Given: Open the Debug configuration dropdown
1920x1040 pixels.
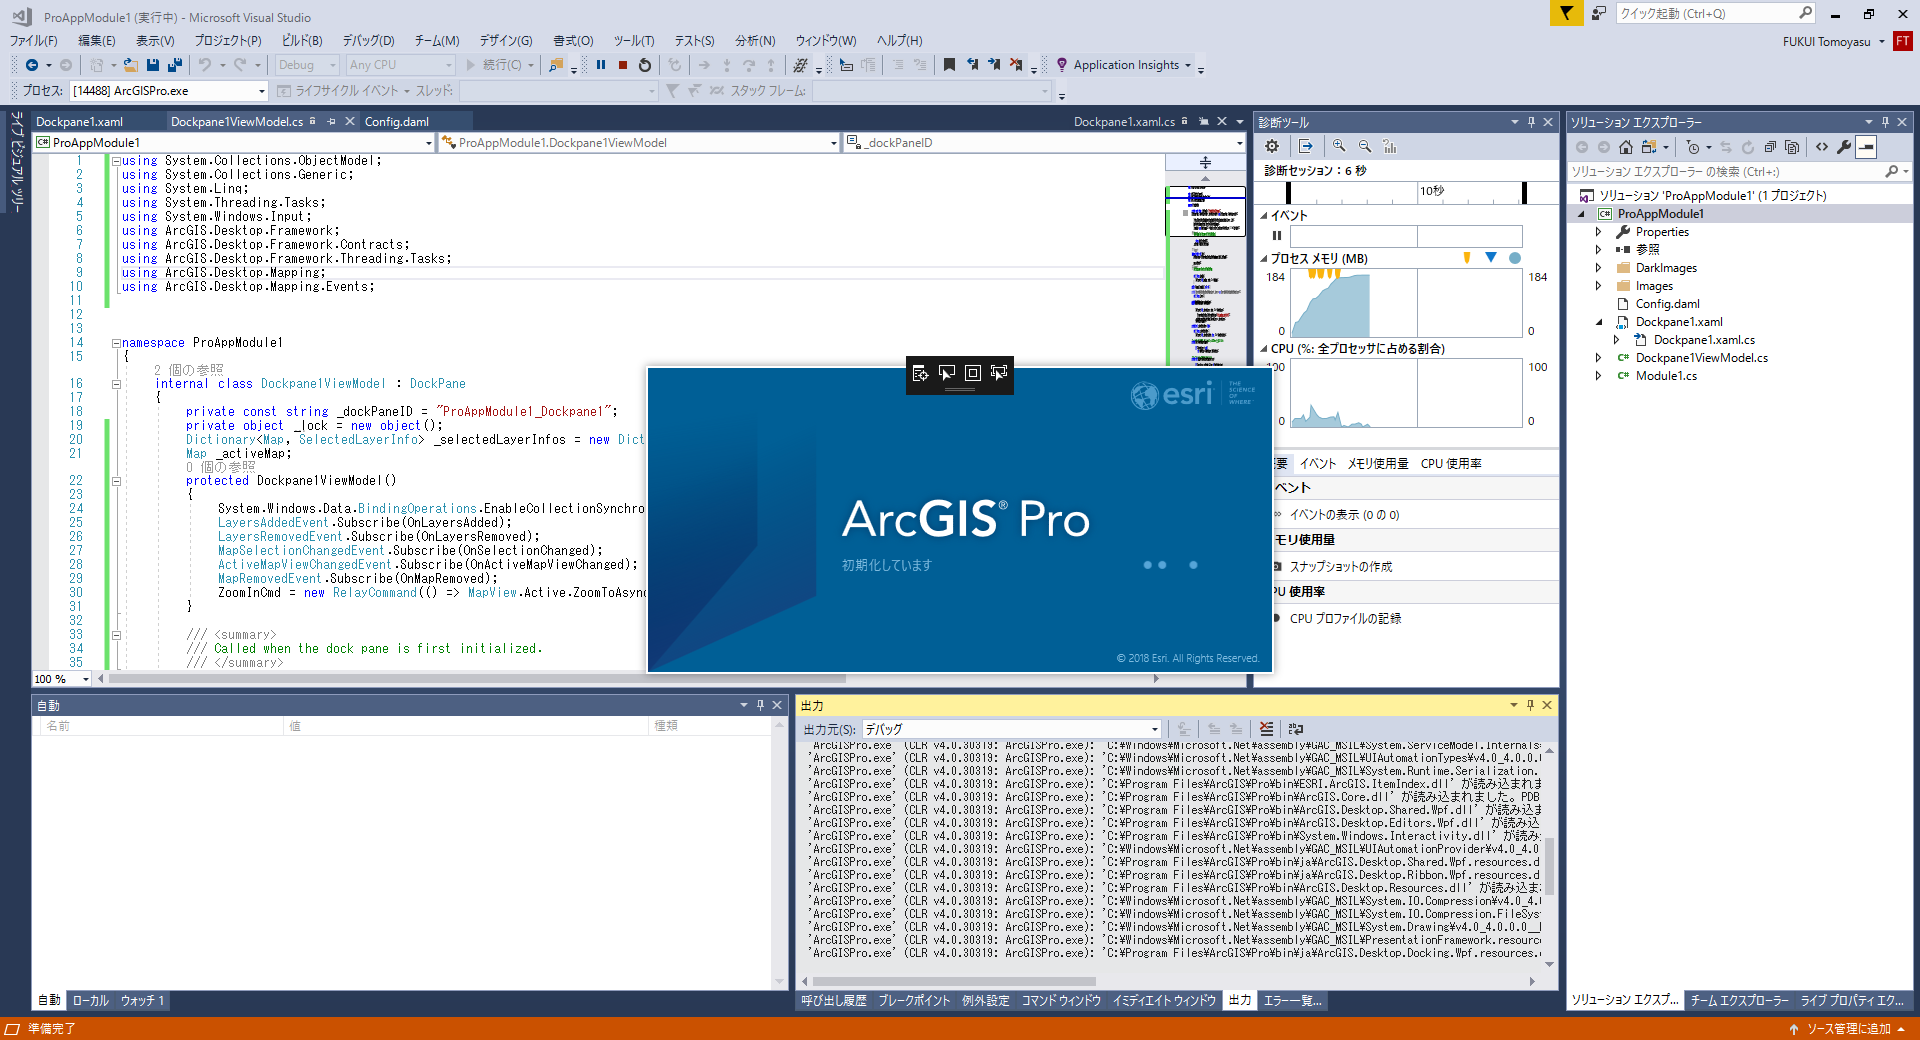Looking at the screenshot, I should [x=309, y=65].
